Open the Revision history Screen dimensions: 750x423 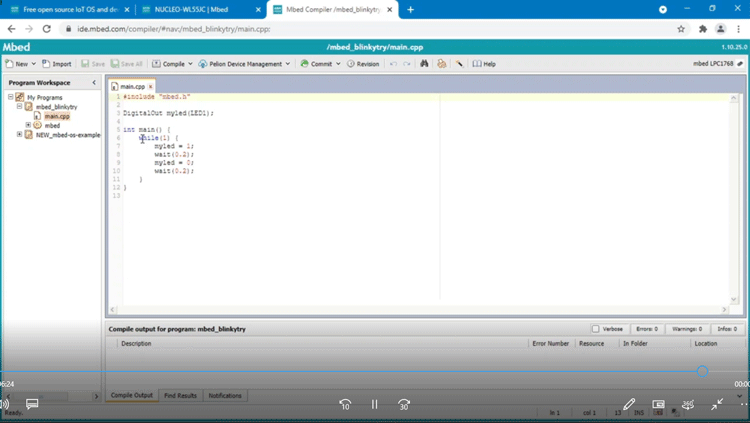(x=363, y=64)
